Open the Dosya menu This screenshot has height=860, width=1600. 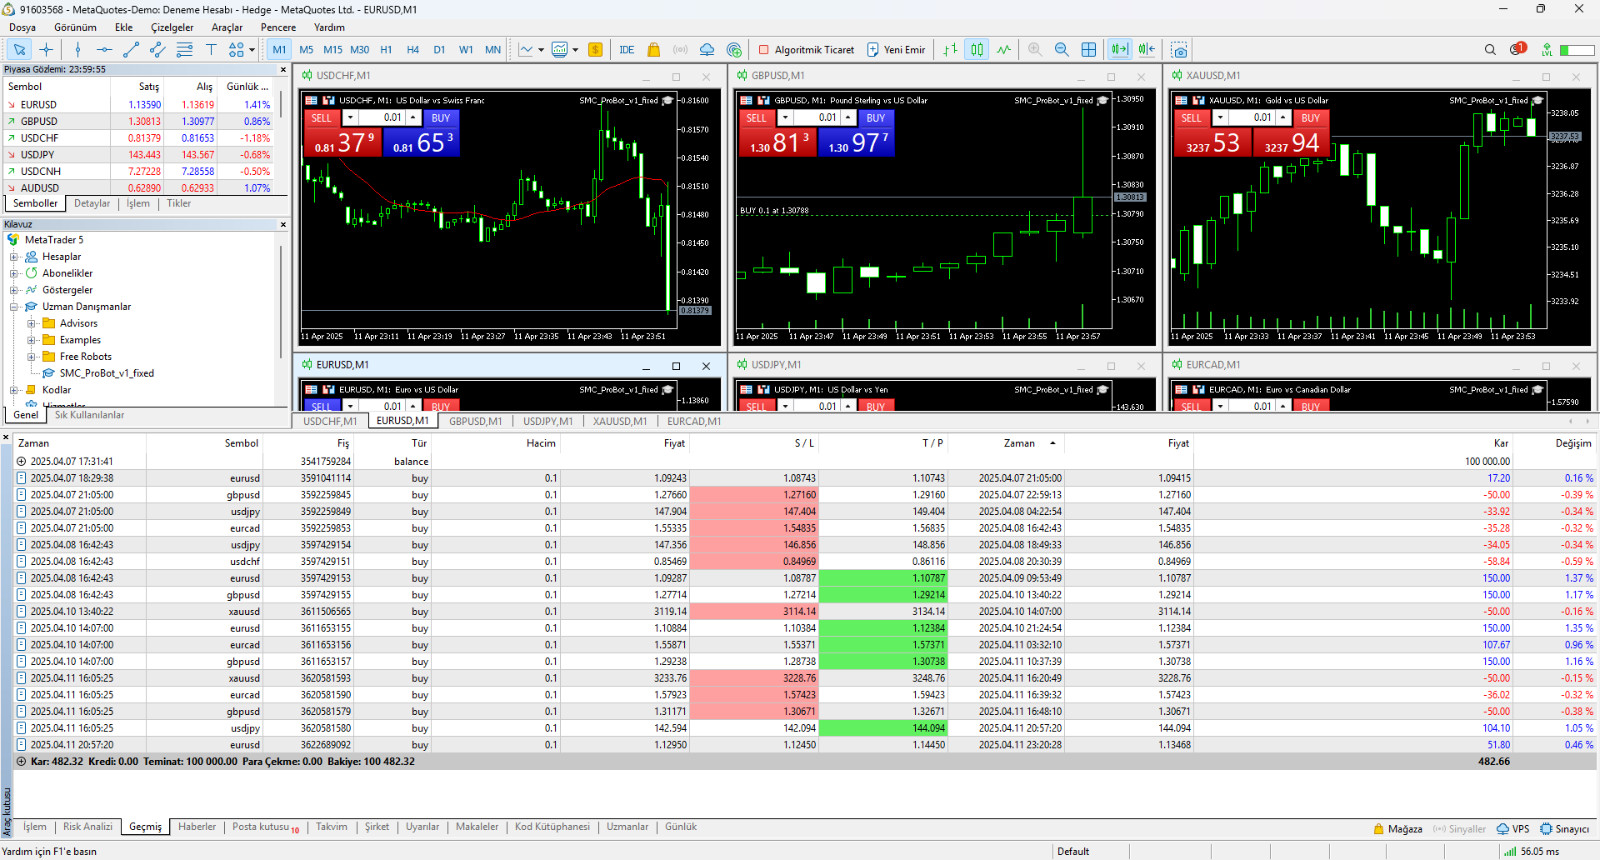point(22,27)
